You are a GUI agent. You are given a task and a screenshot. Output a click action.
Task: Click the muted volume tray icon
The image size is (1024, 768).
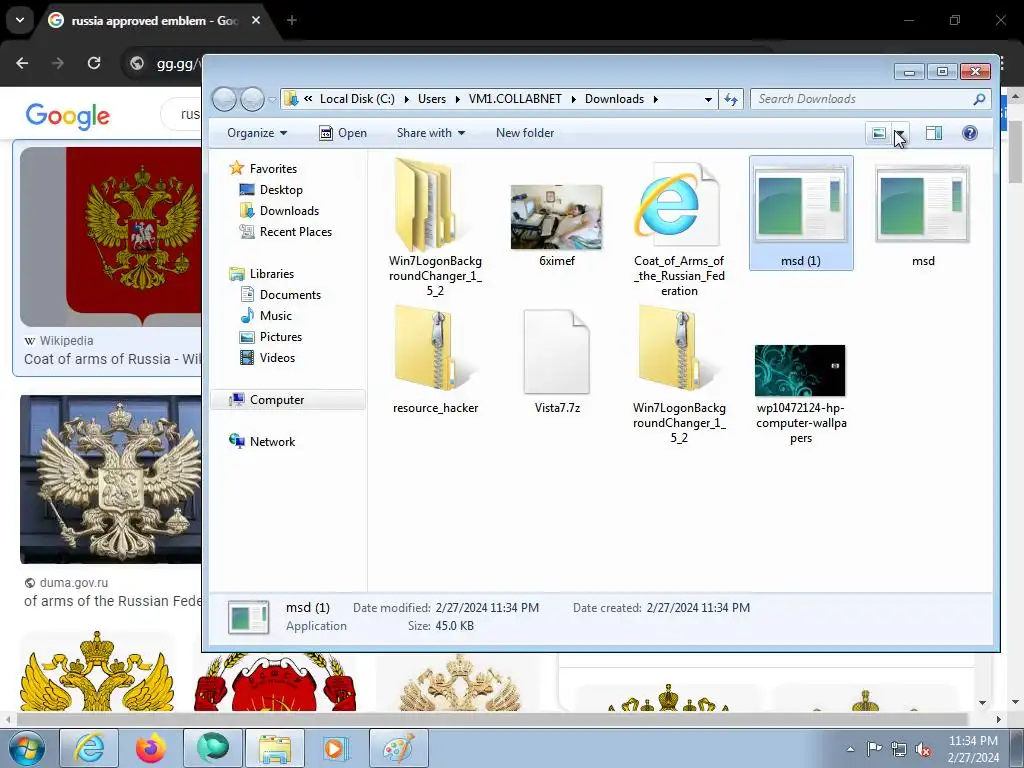pos(923,749)
